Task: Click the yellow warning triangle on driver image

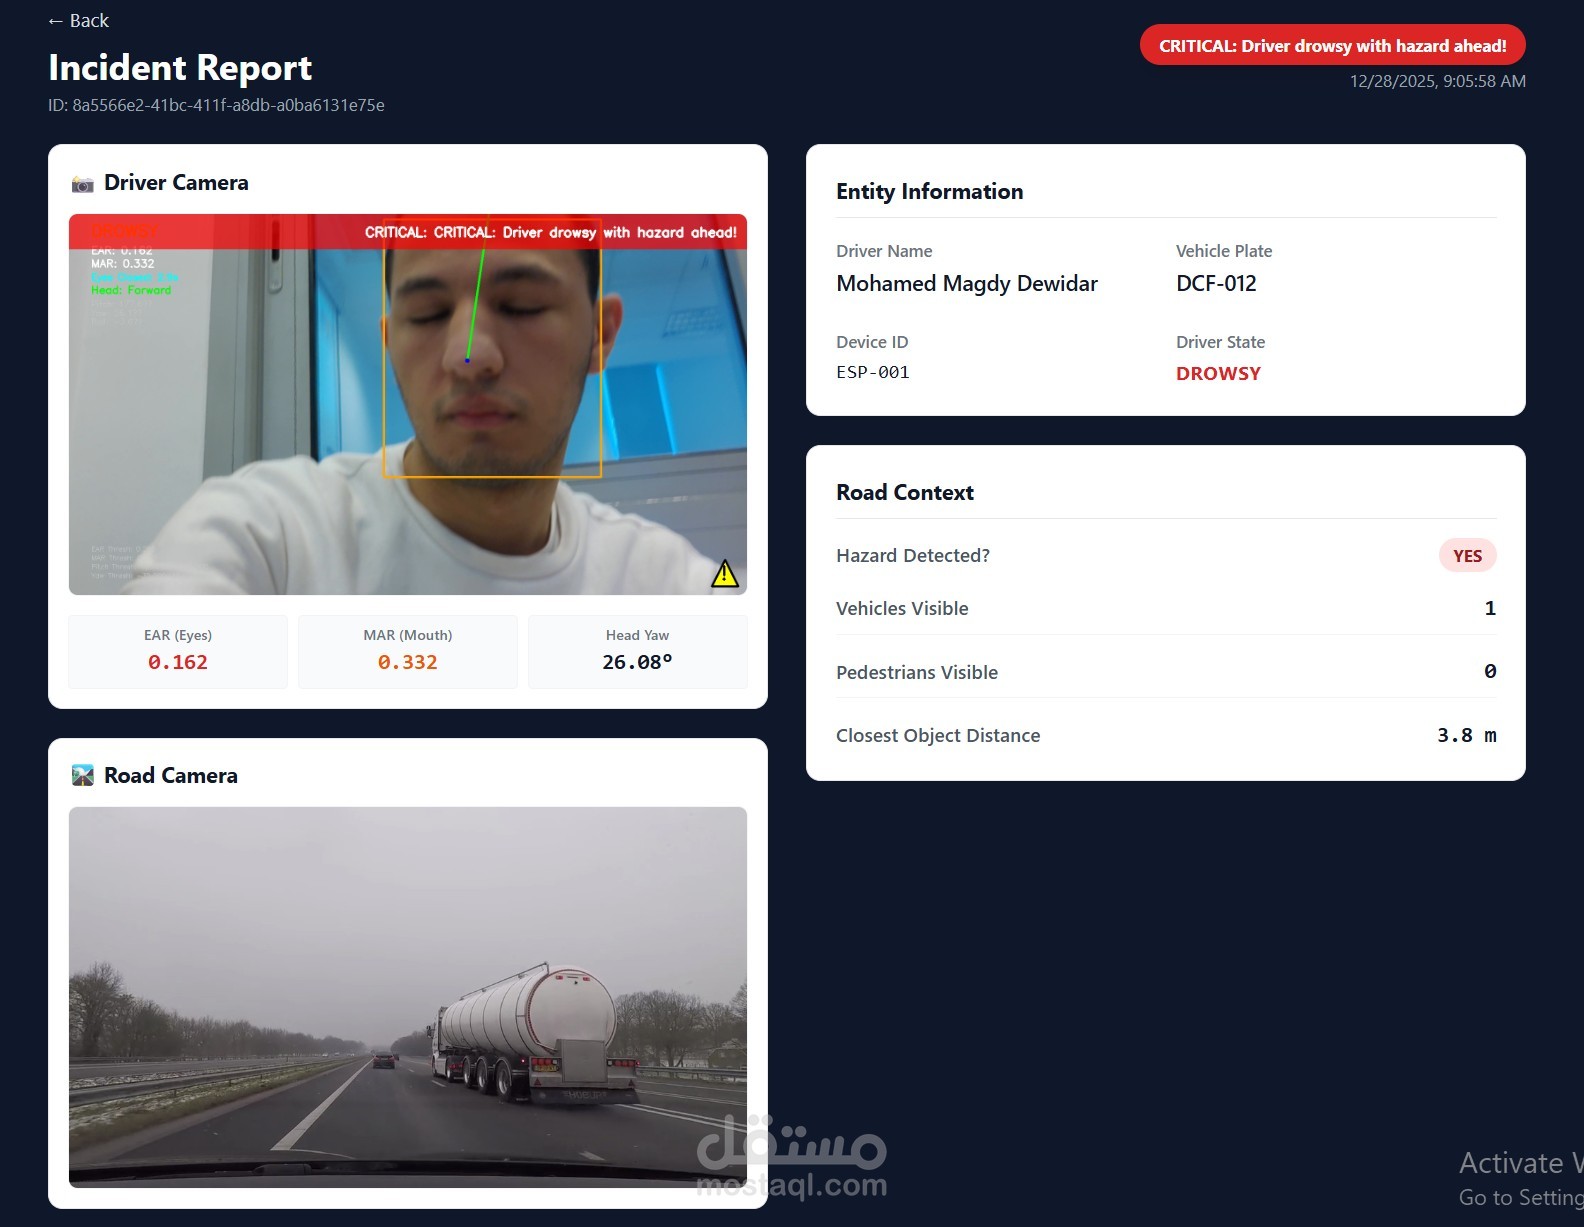Action: tap(725, 574)
